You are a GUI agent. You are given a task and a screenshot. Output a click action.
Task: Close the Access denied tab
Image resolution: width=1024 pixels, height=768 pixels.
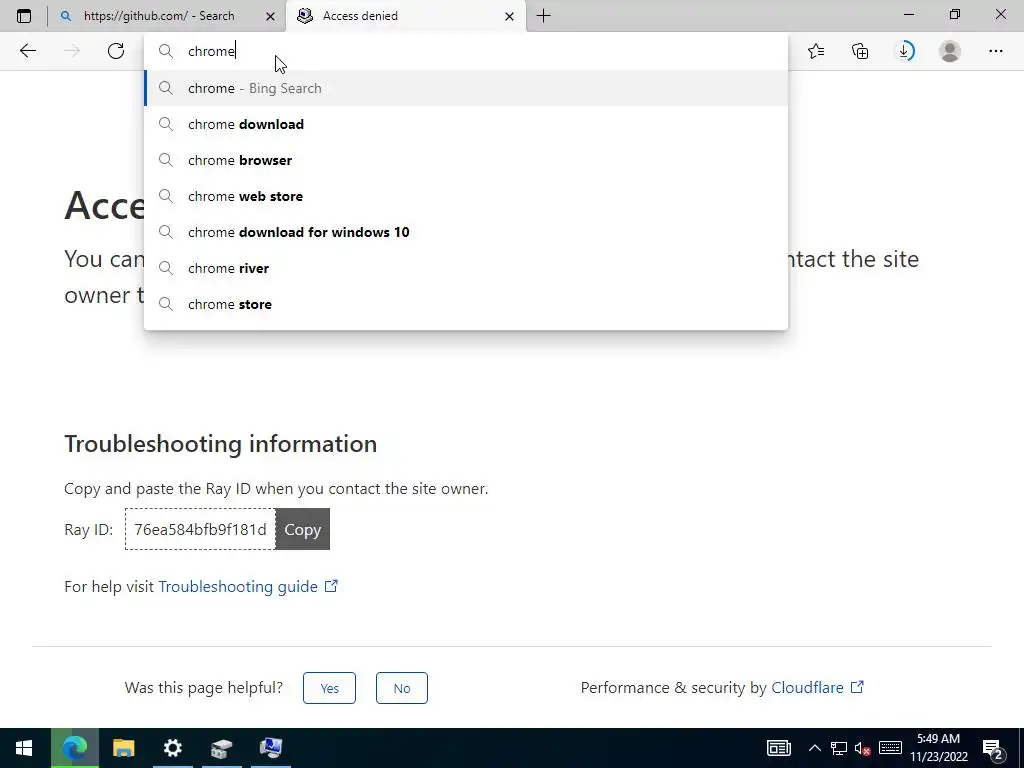(x=509, y=16)
